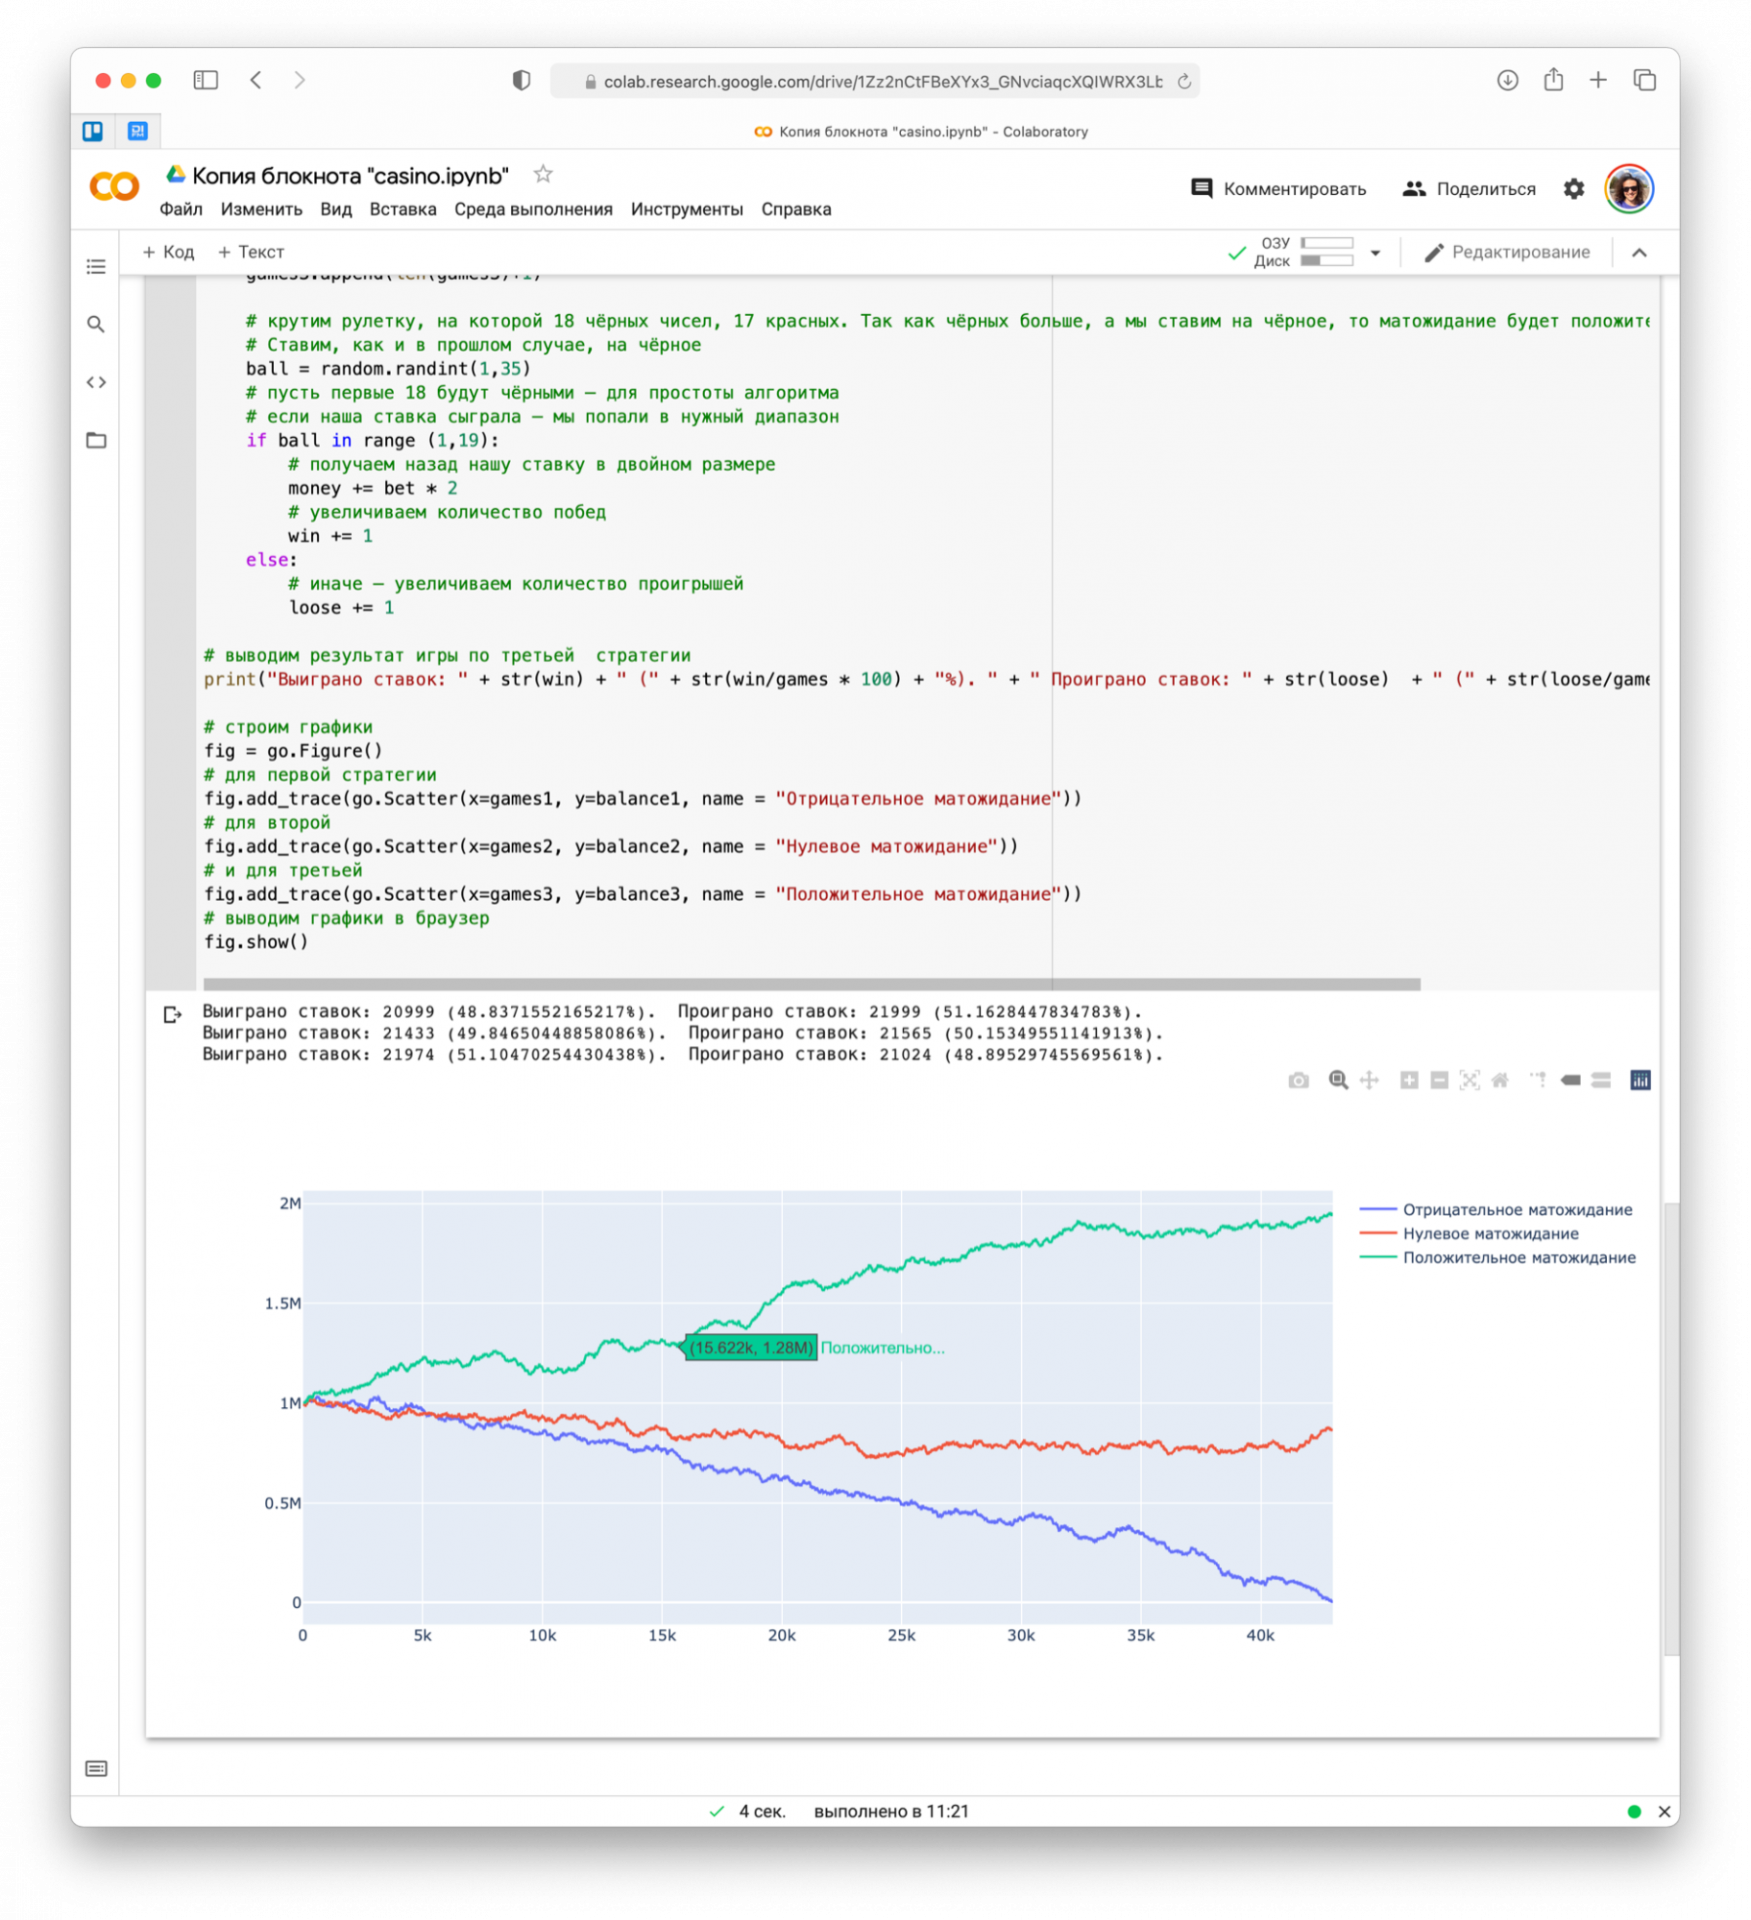Open the Среда выполнения menu
This screenshot has height=1920, width=1751.
pyautogui.click(x=534, y=209)
